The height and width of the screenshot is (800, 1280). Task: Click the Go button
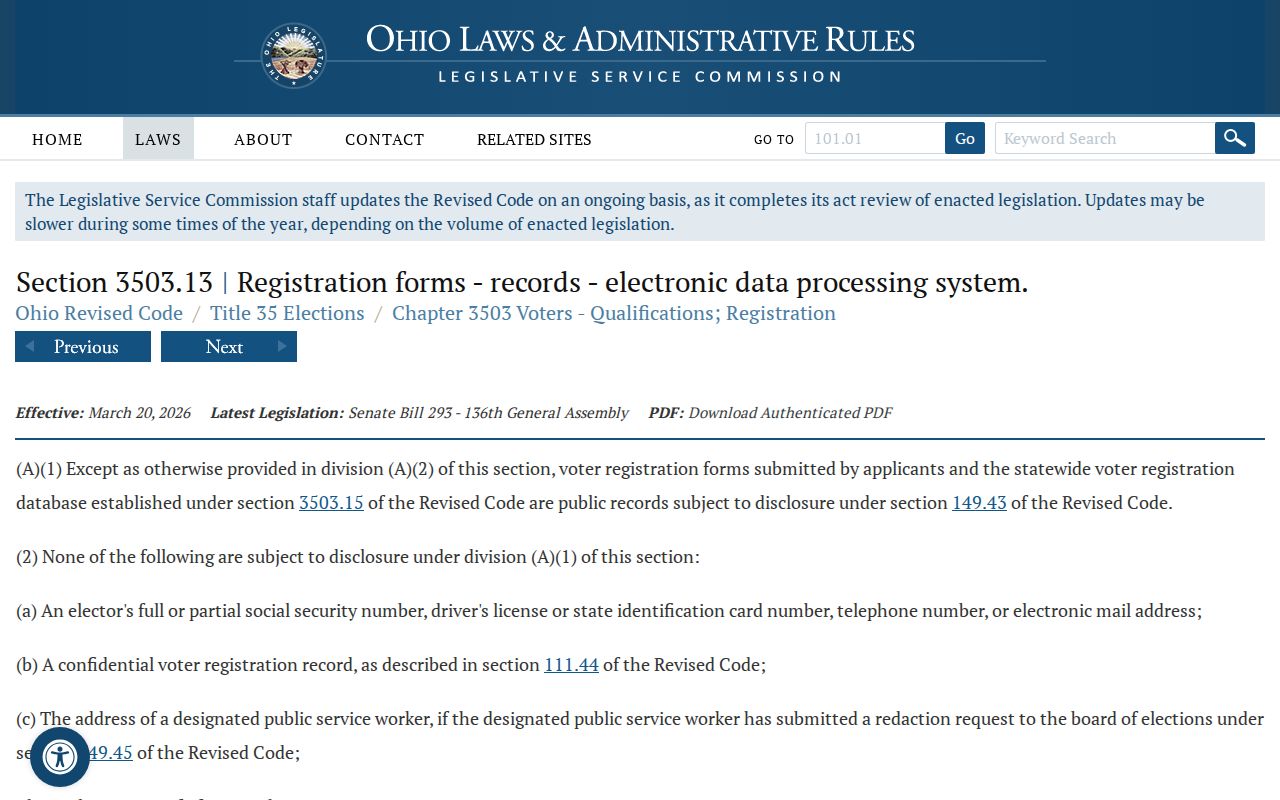[965, 138]
